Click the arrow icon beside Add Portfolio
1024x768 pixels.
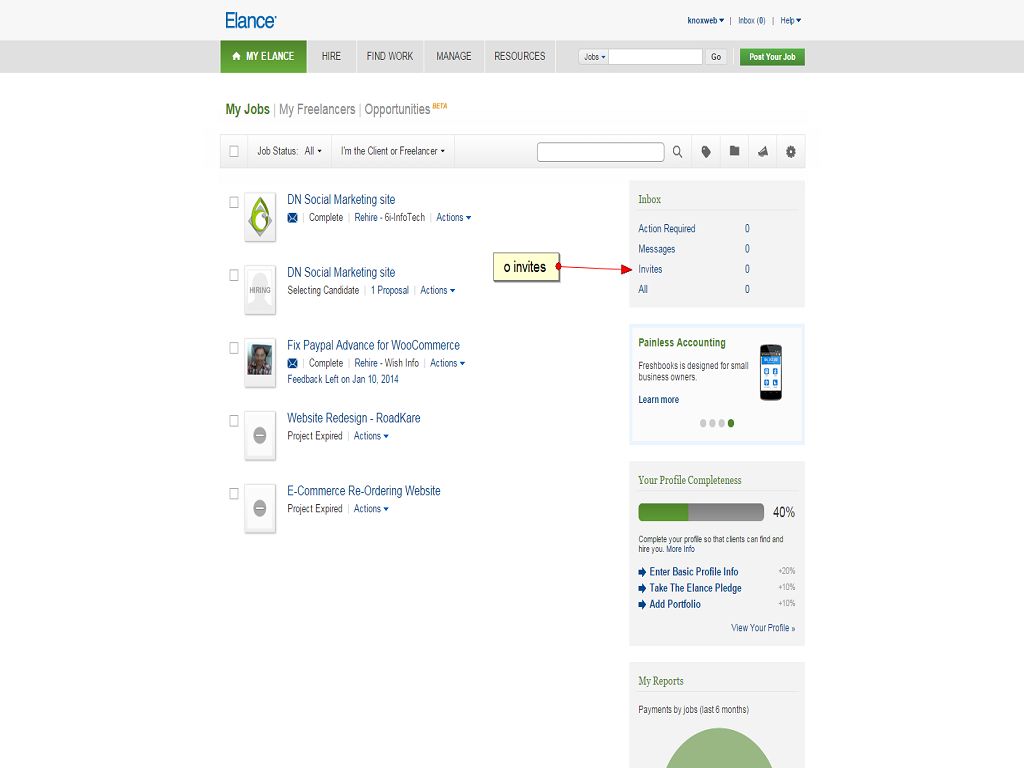(642, 605)
